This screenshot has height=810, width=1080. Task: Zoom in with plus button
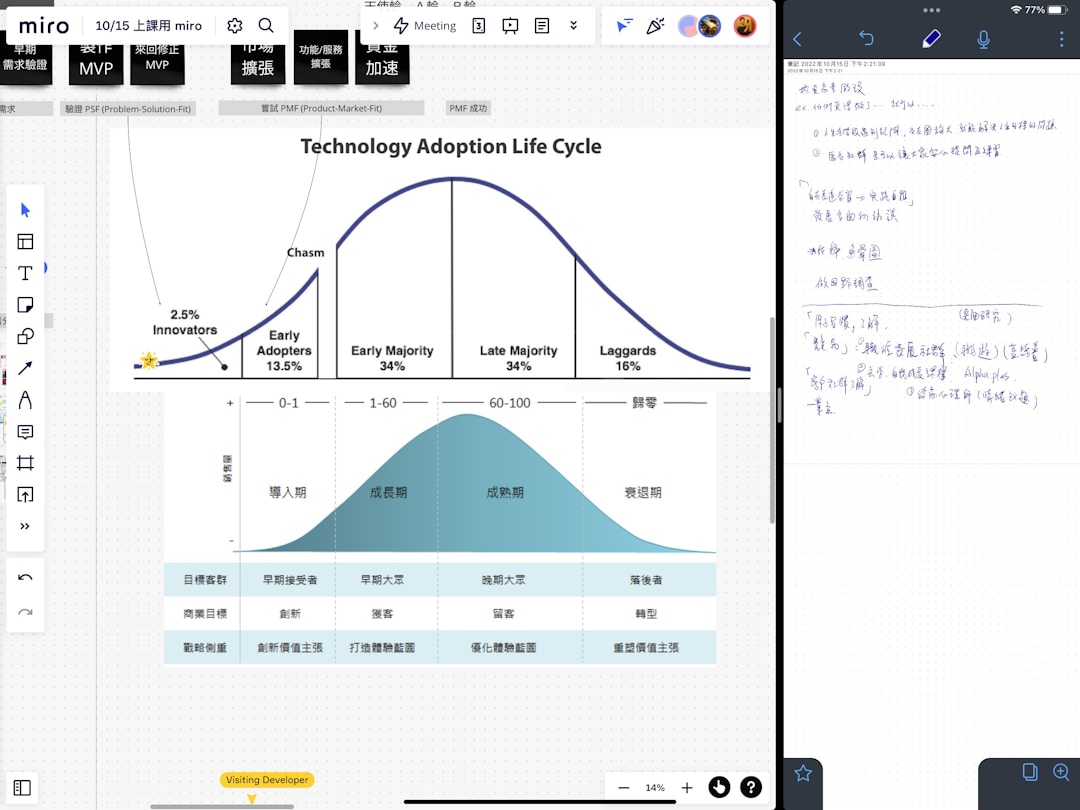pyautogui.click(x=687, y=787)
